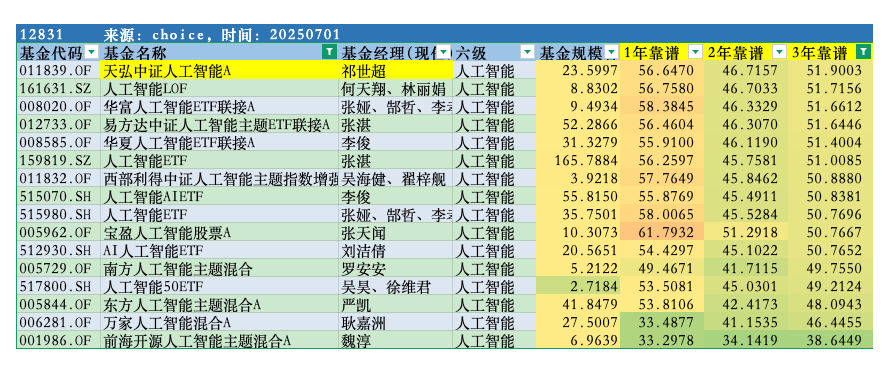The width and height of the screenshot is (889, 365).
Task: Open the 基金经理 column filter dropdown
Action: pos(444,53)
